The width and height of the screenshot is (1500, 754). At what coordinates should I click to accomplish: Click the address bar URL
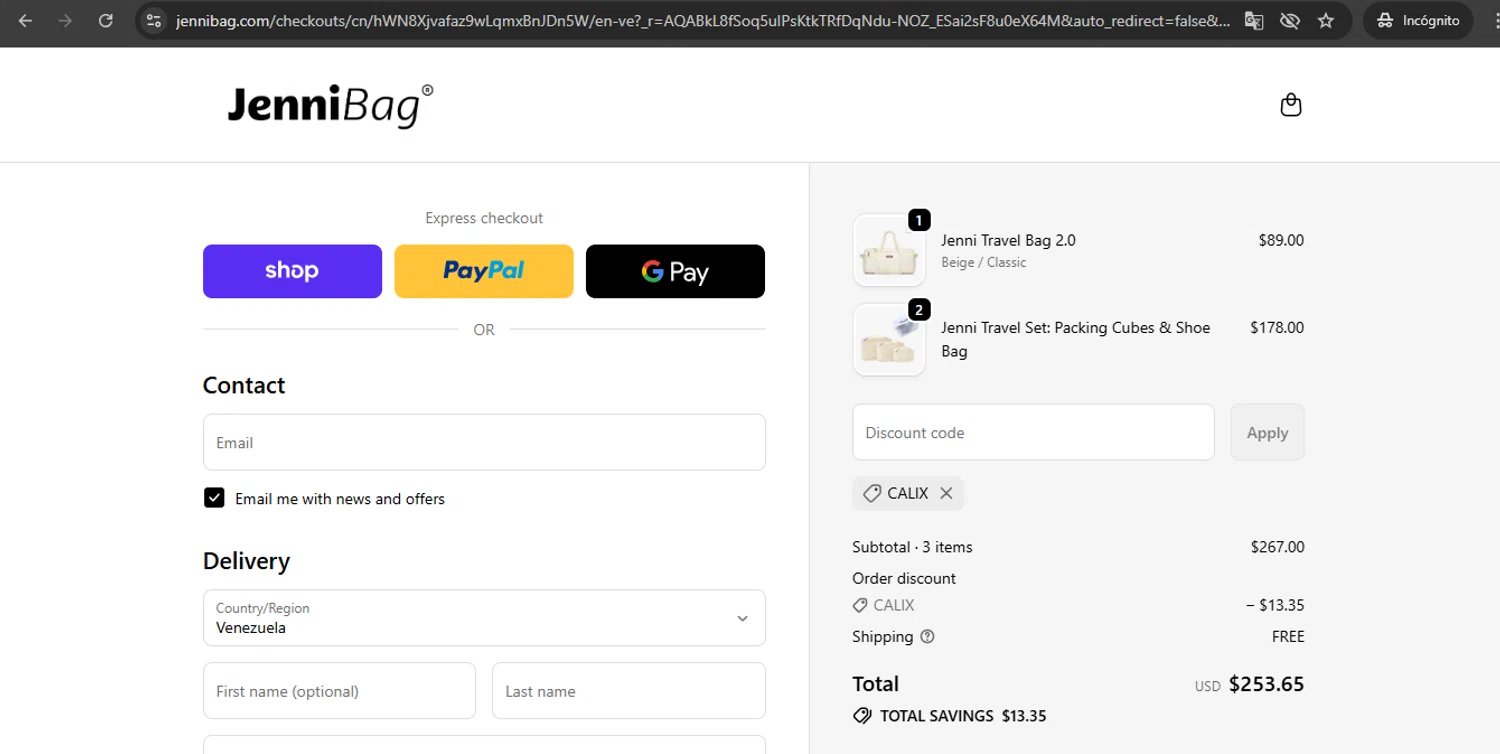[x=703, y=20]
